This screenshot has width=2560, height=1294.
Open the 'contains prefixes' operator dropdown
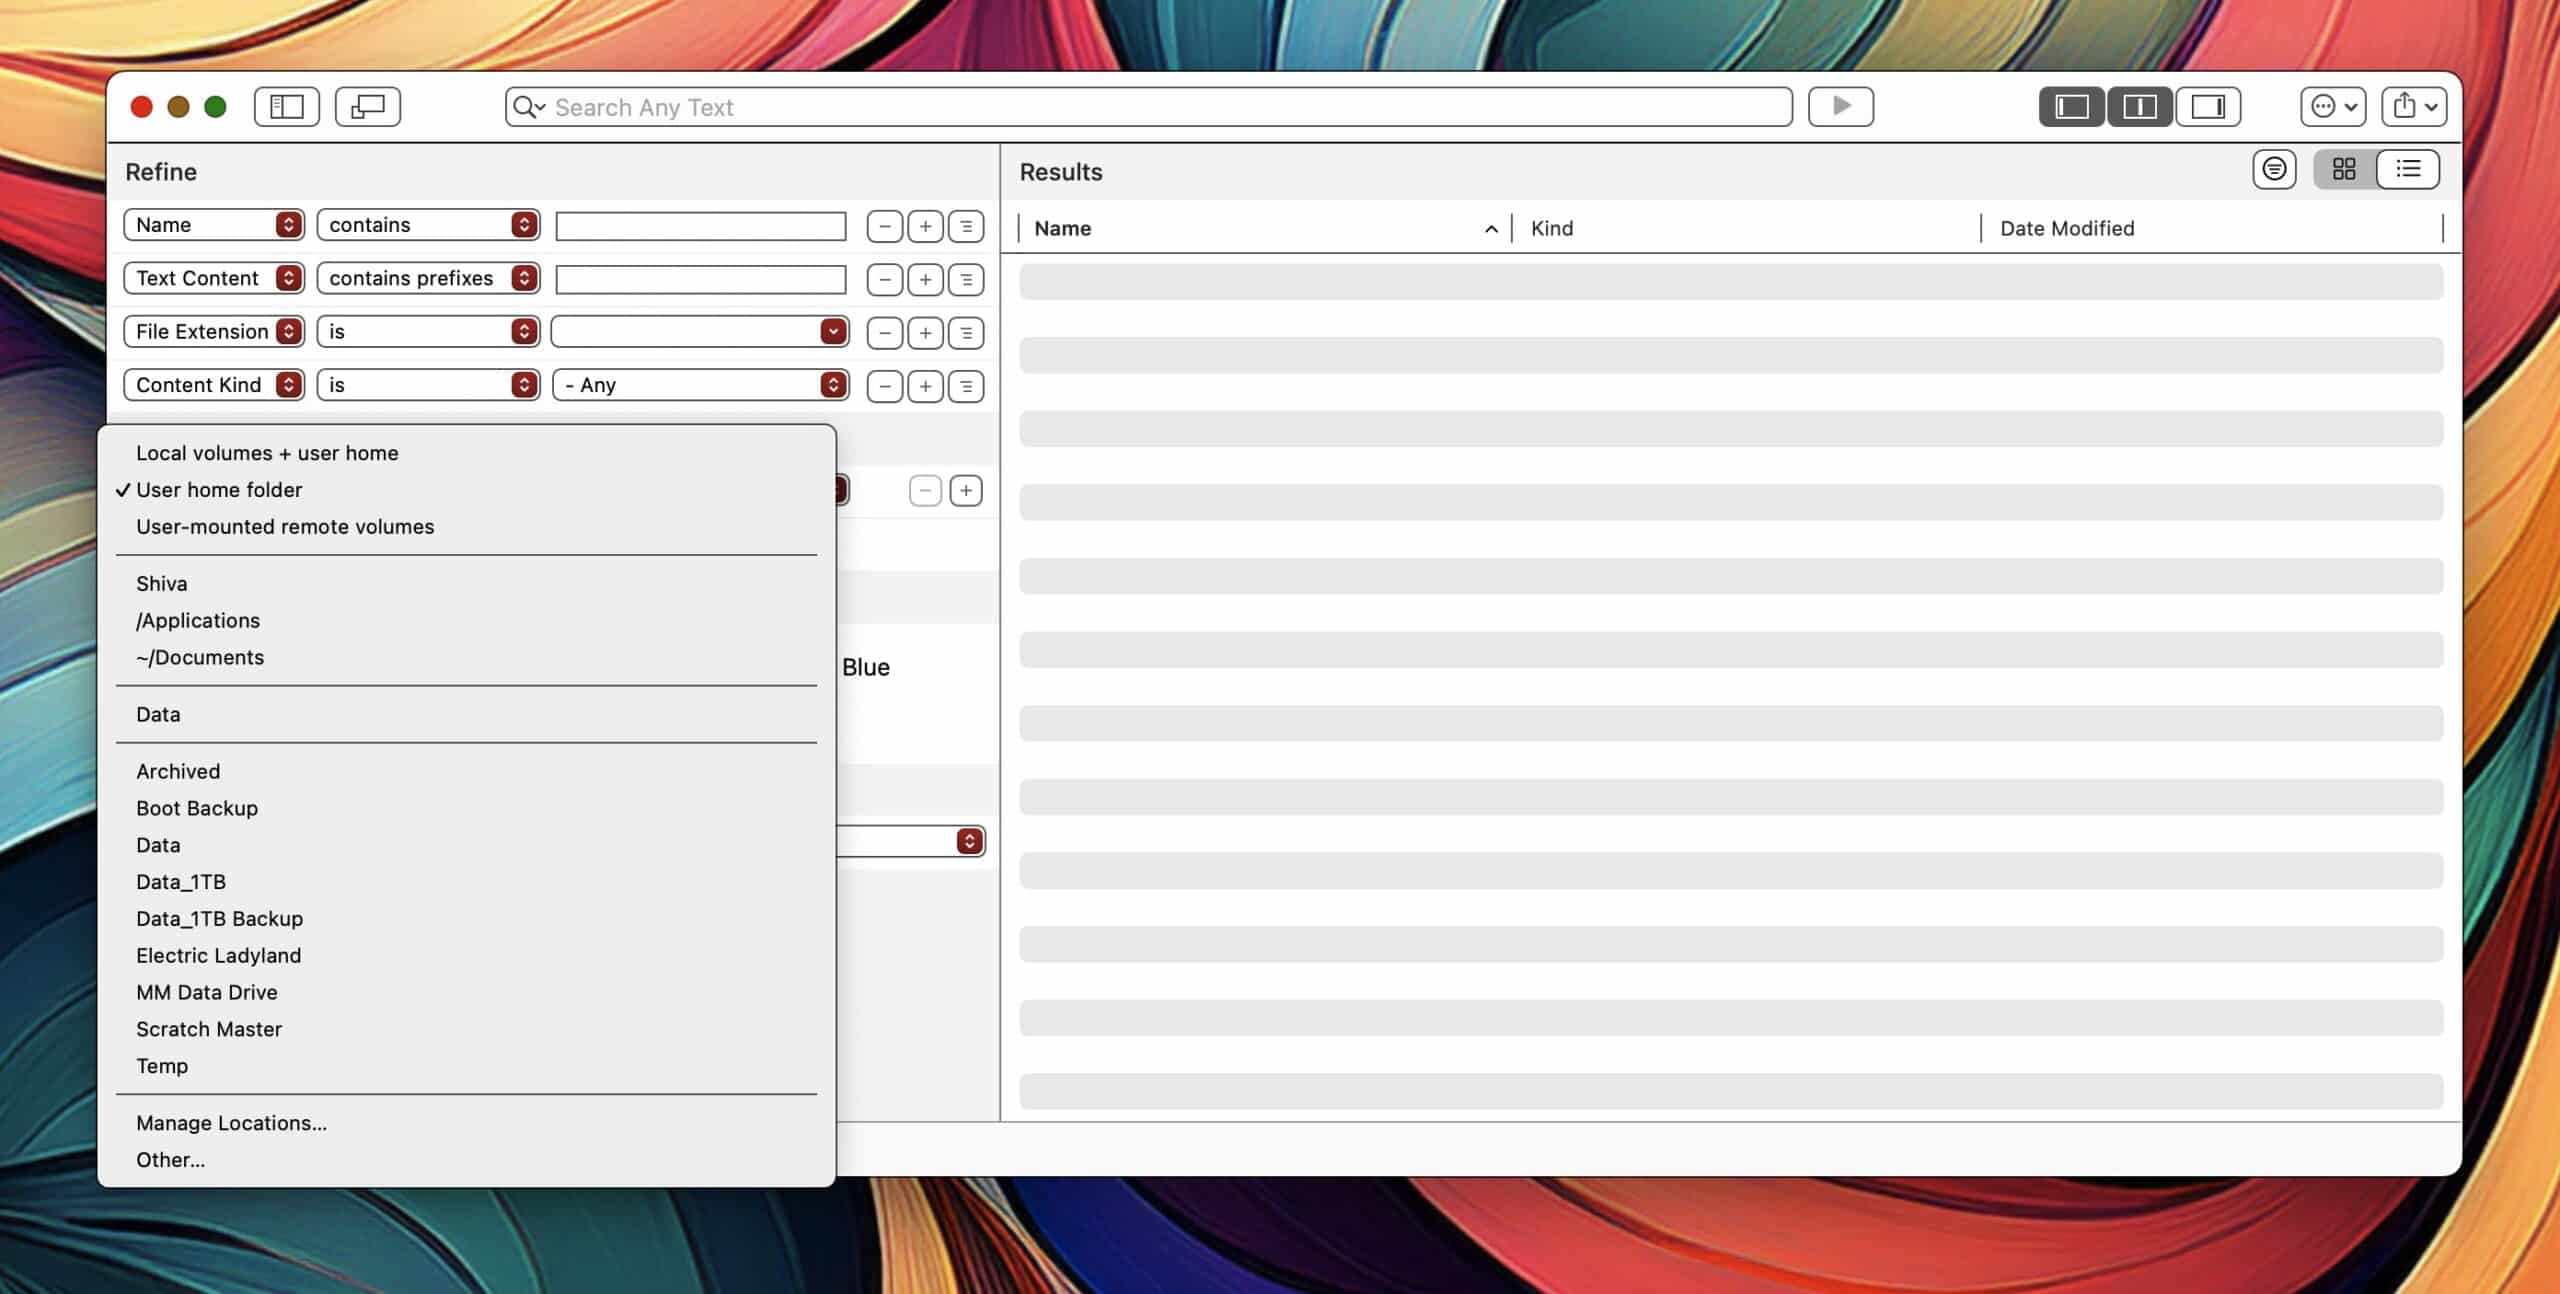pyautogui.click(x=428, y=278)
